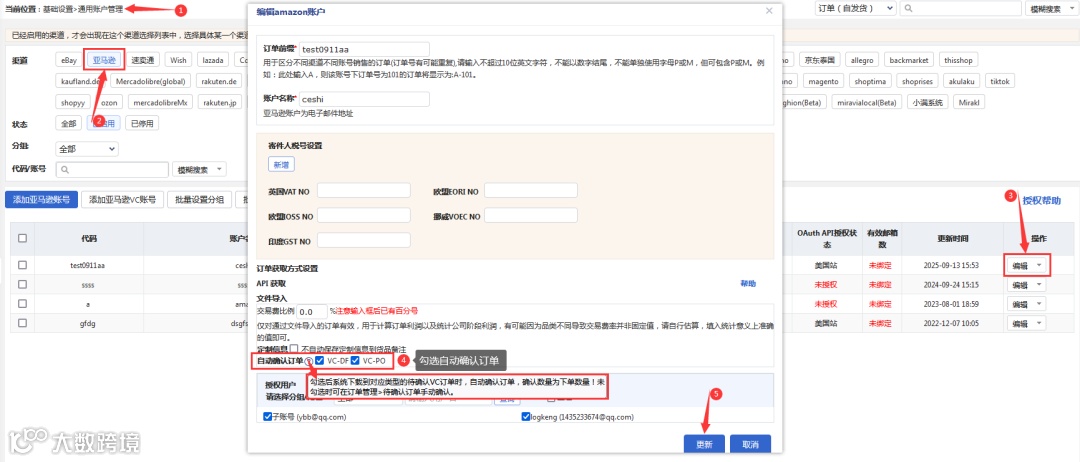
Task: Select the Mercadolibre(global) channel tab
Action: point(151,81)
